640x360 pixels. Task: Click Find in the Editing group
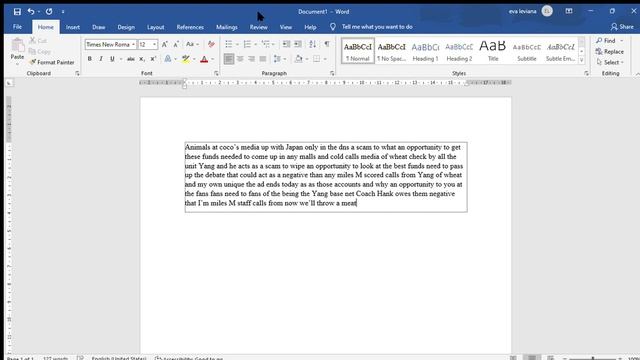click(606, 40)
